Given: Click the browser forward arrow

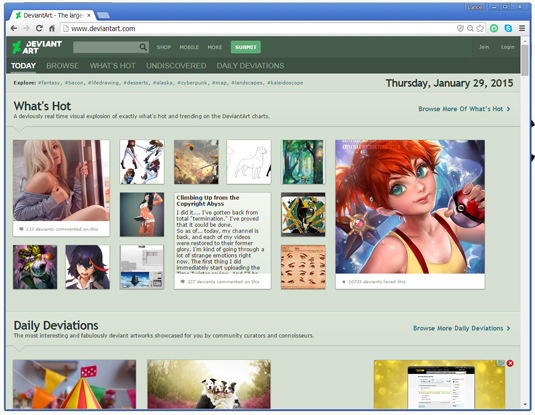Looking at the screenshot, I should 26,28.
